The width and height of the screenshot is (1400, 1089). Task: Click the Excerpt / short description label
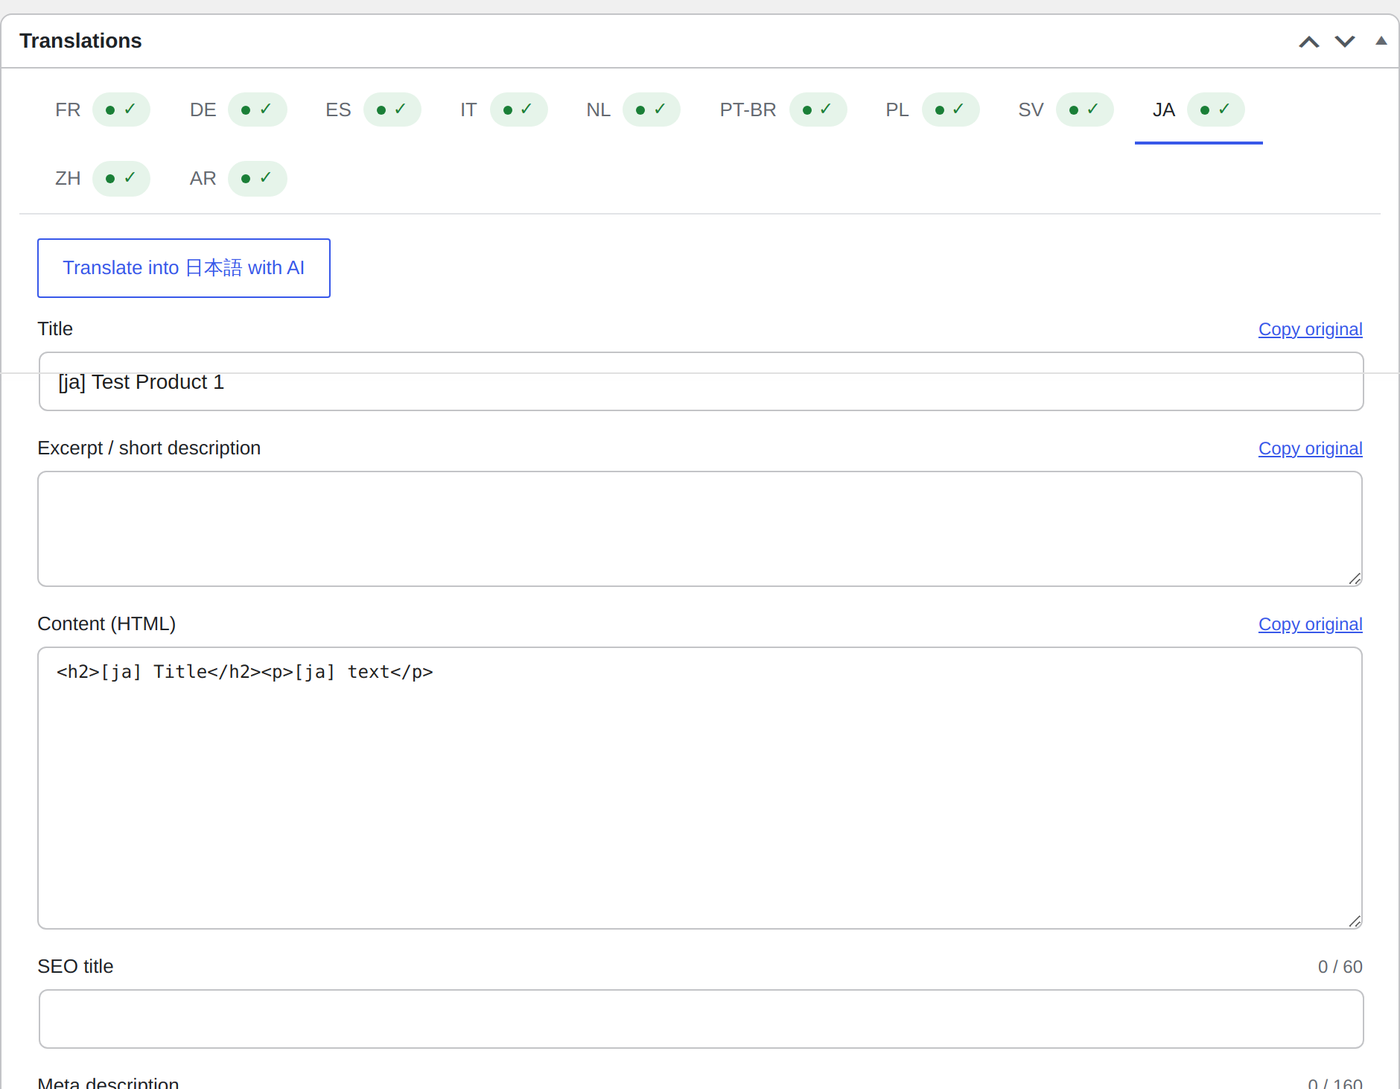[x=149, y=448]
